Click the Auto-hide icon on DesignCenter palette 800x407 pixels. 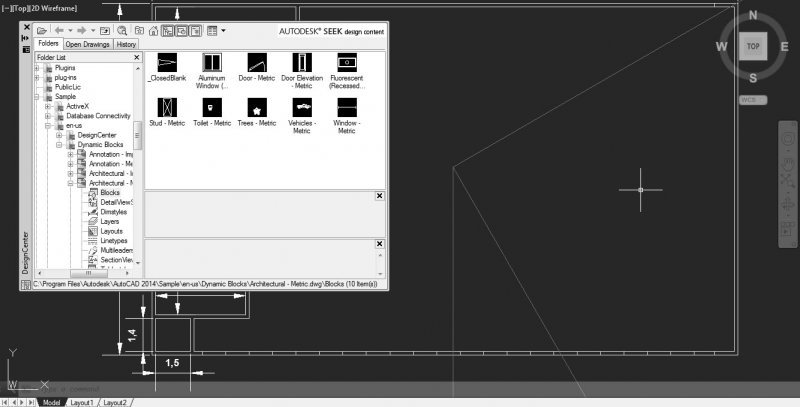point(26,38)
